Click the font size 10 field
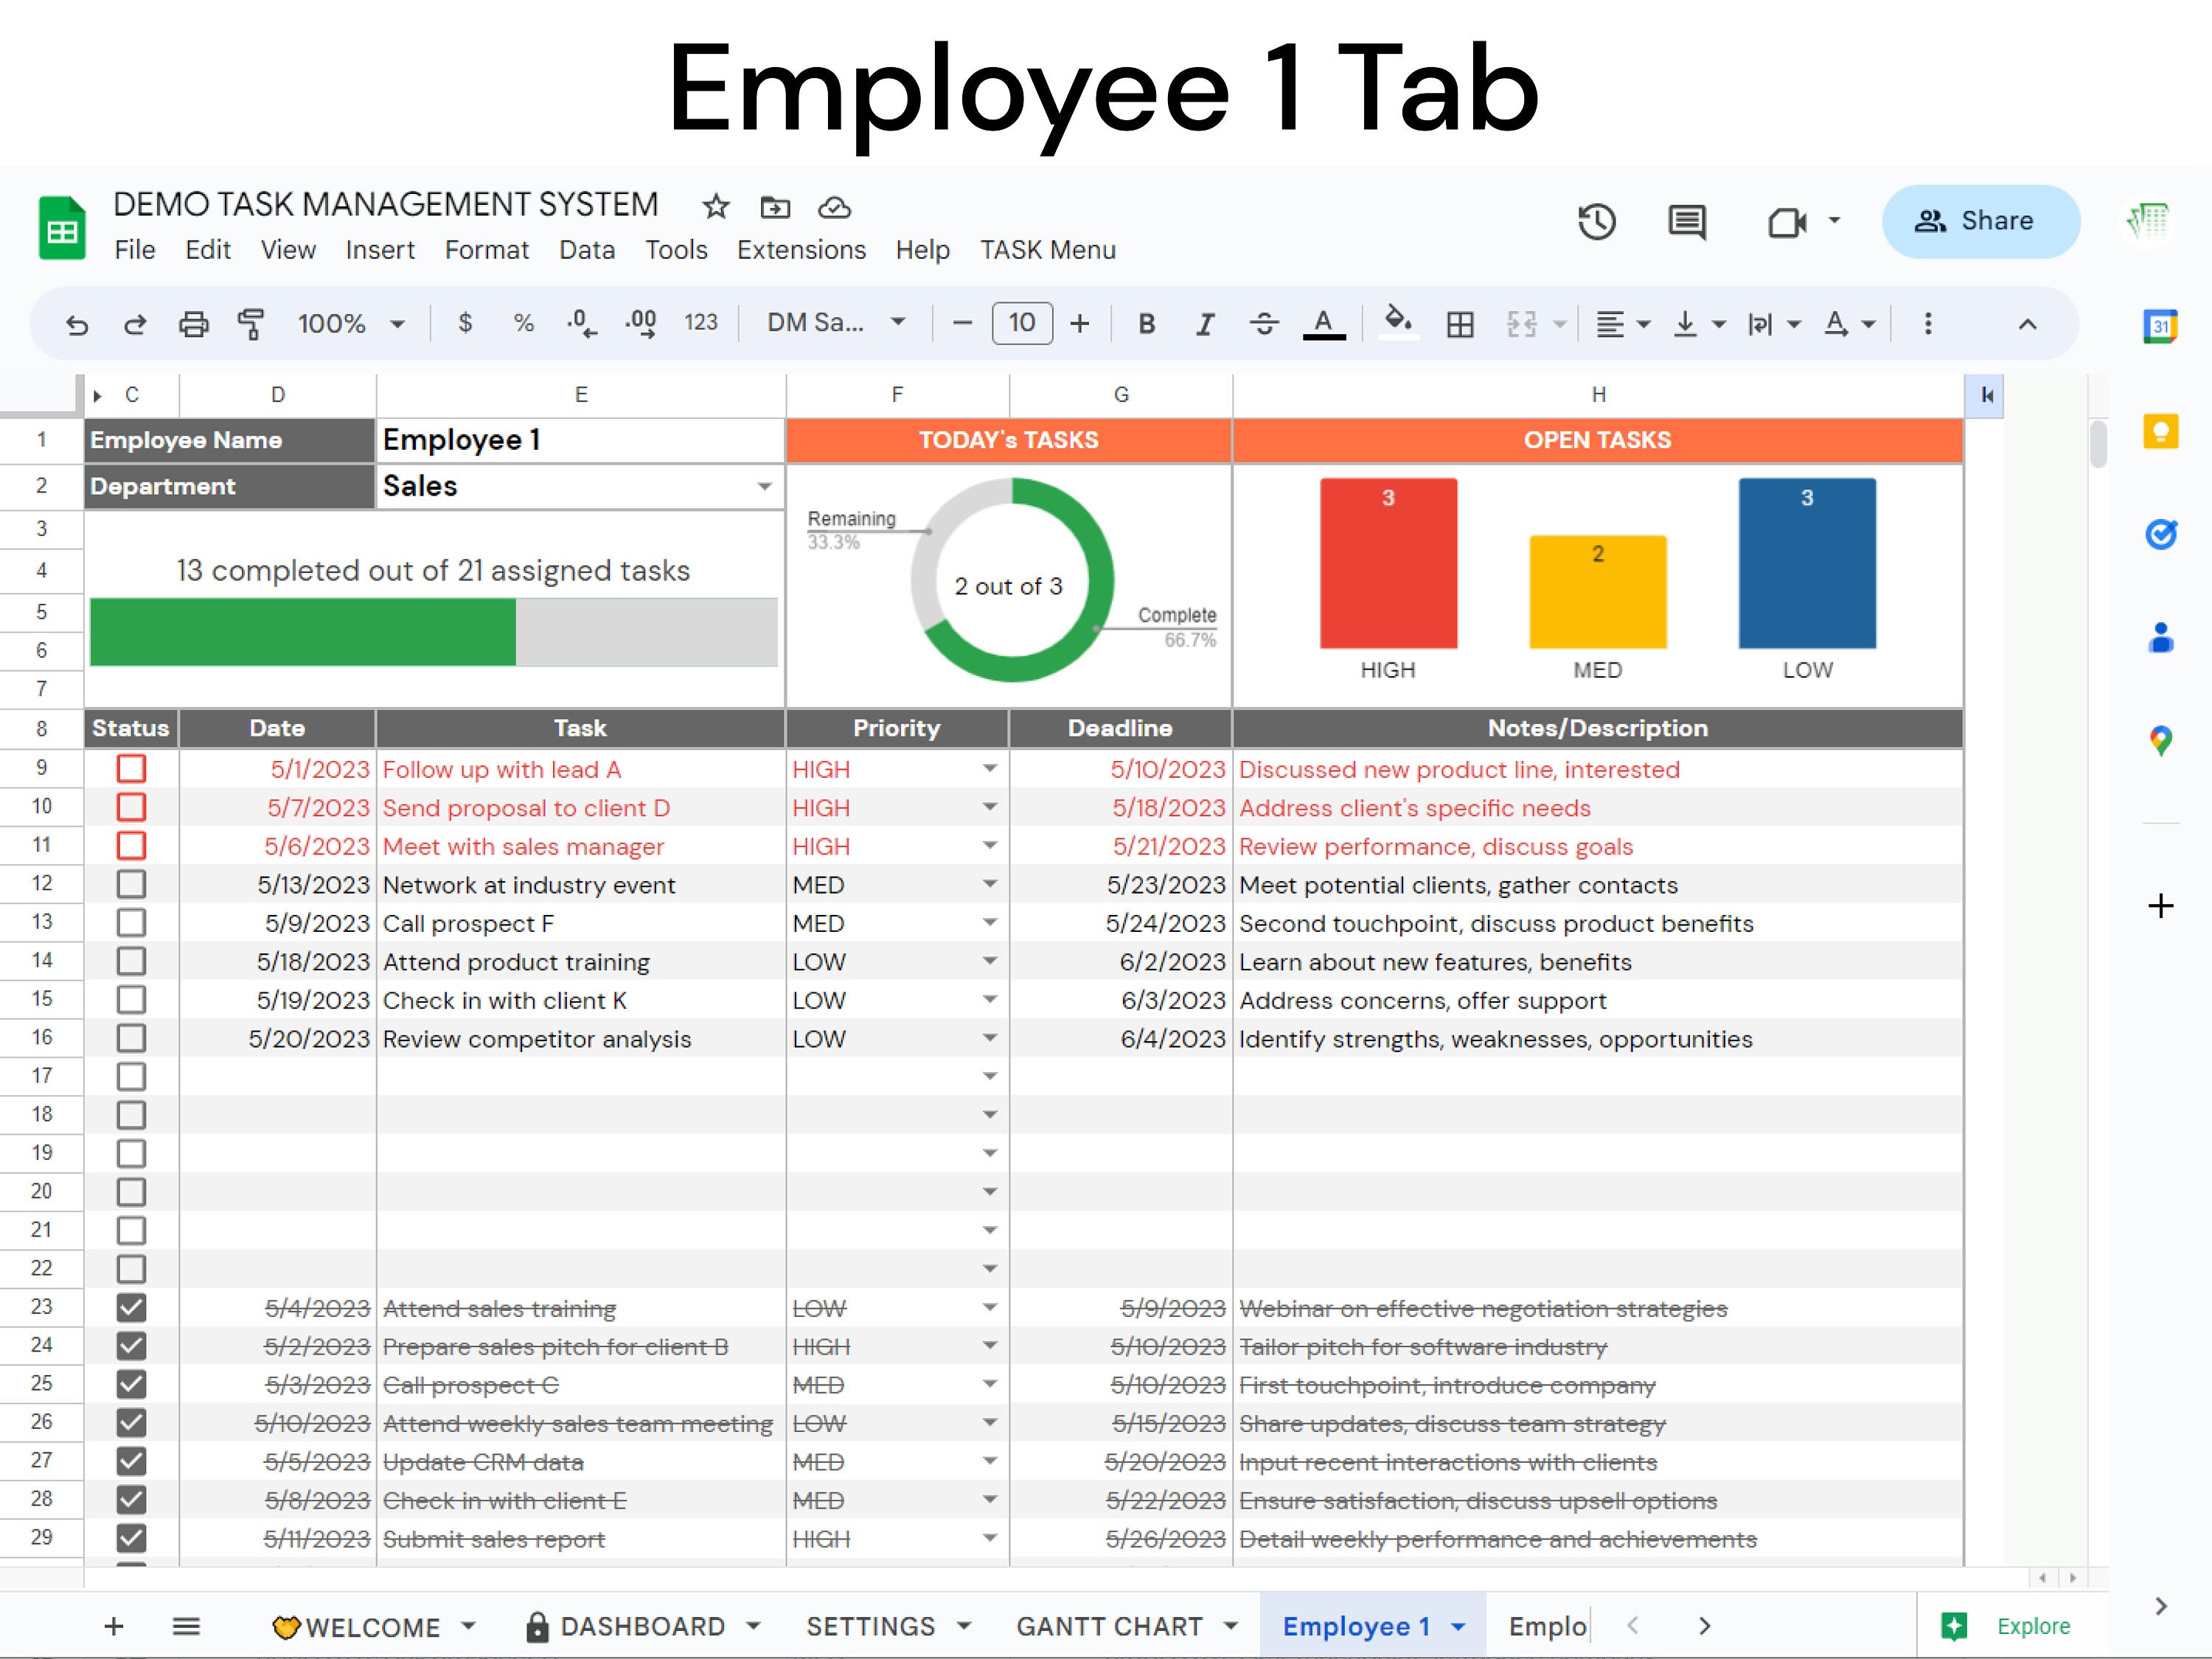Screen dimensions: 2212x1659 1022,323
